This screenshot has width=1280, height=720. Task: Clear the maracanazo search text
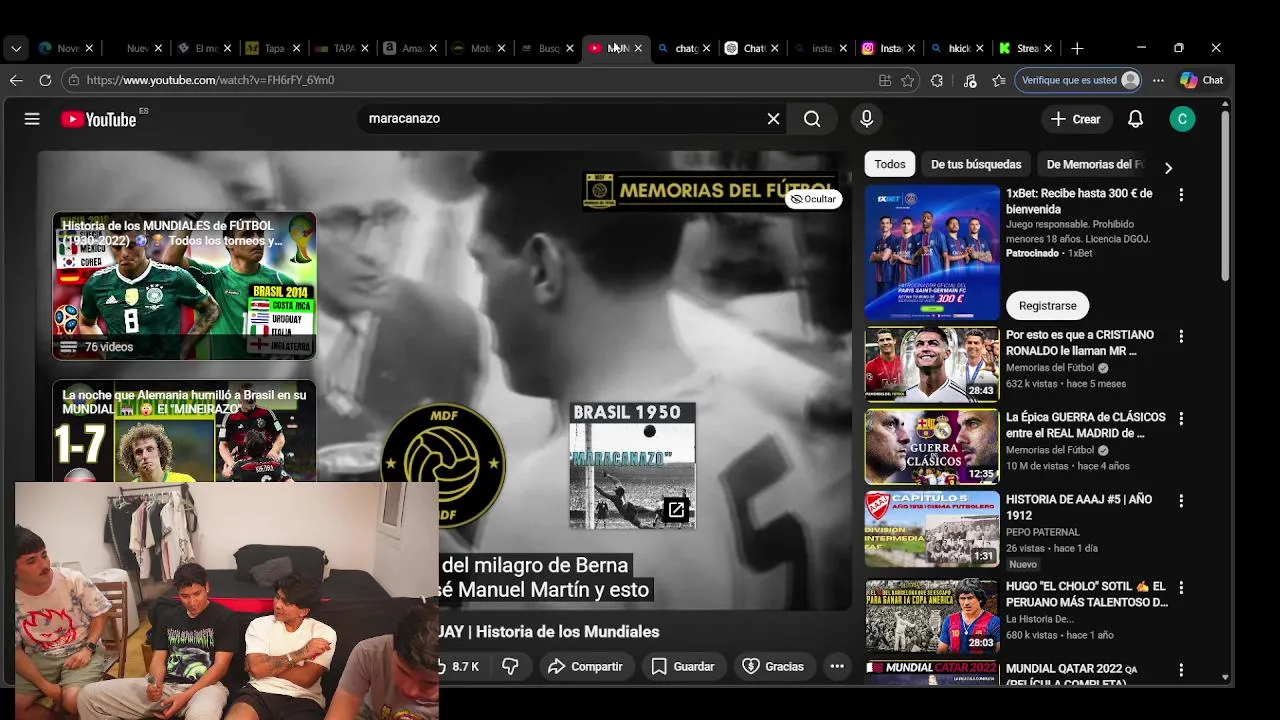click(773, 119)
